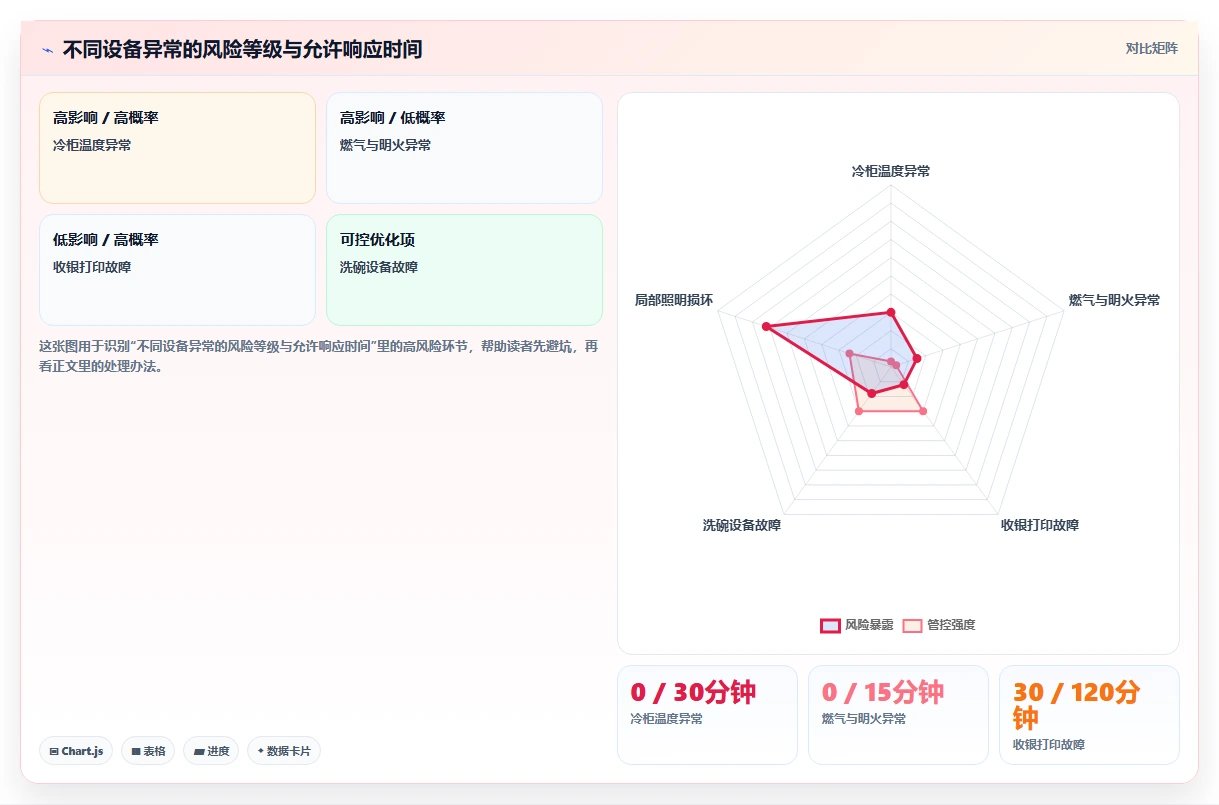This screenshot has height=805, width=1219.
Task: Click the 30 / 120分钟 stat card
Action: coord(1089,715)
